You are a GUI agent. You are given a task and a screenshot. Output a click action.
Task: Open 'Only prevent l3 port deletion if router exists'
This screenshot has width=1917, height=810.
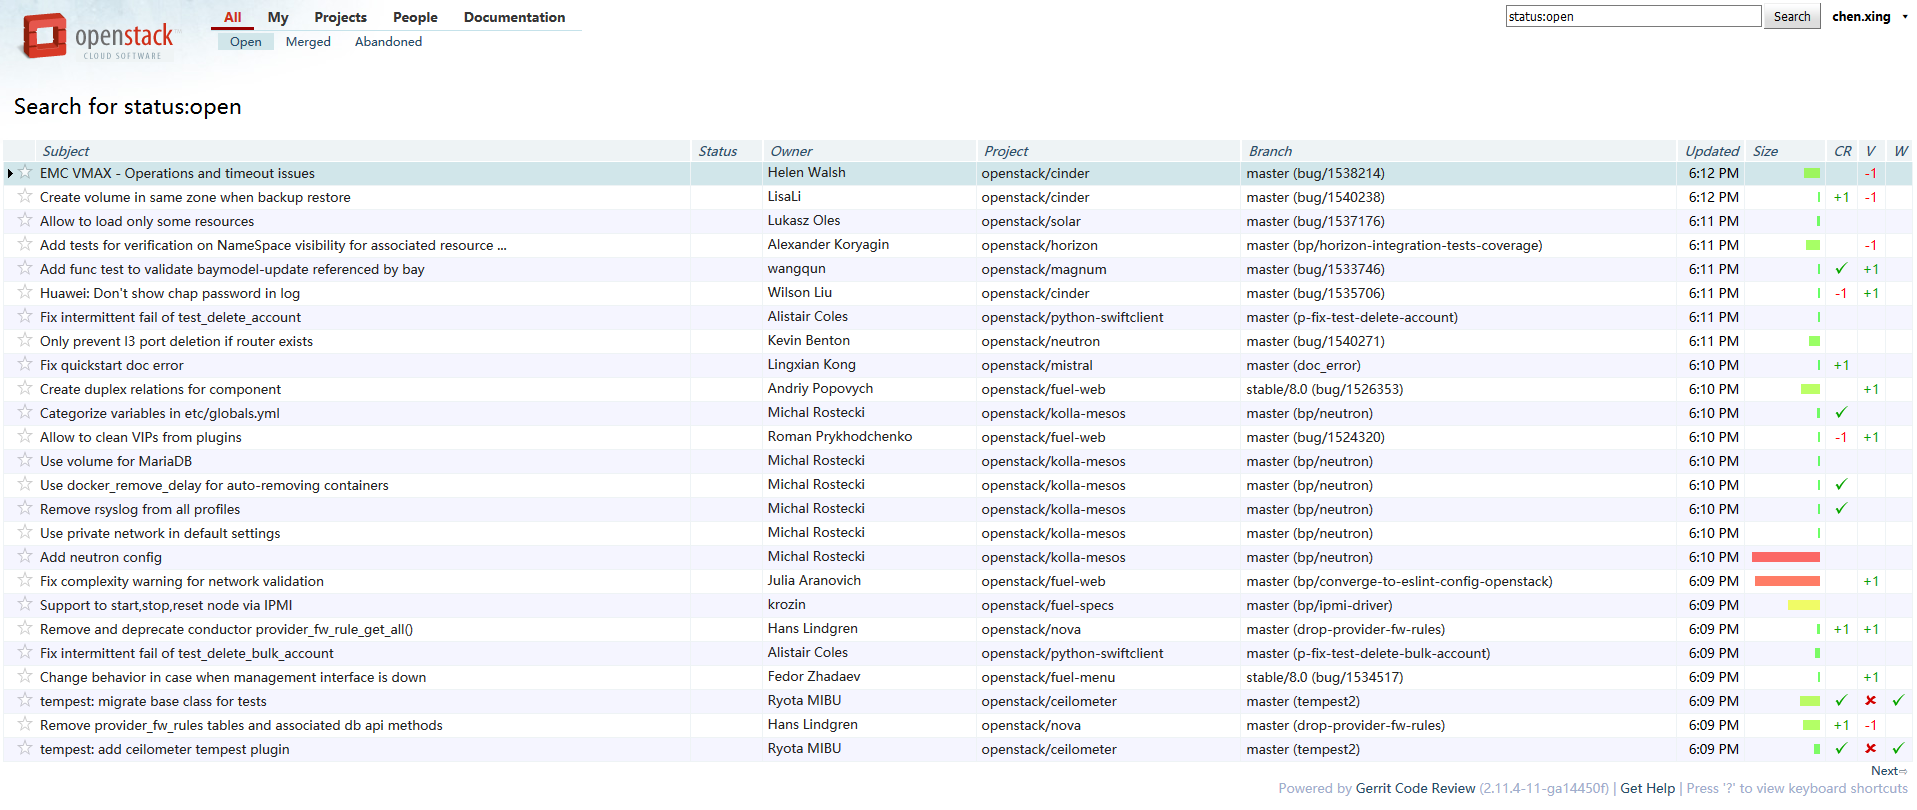coord(176,341)
